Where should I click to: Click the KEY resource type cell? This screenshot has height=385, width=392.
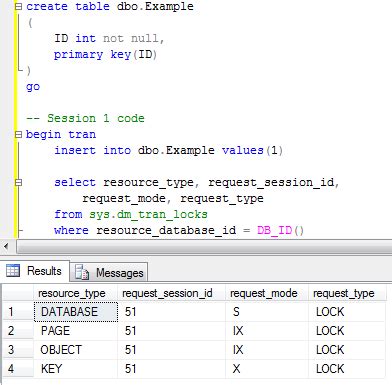pos(76,369)
